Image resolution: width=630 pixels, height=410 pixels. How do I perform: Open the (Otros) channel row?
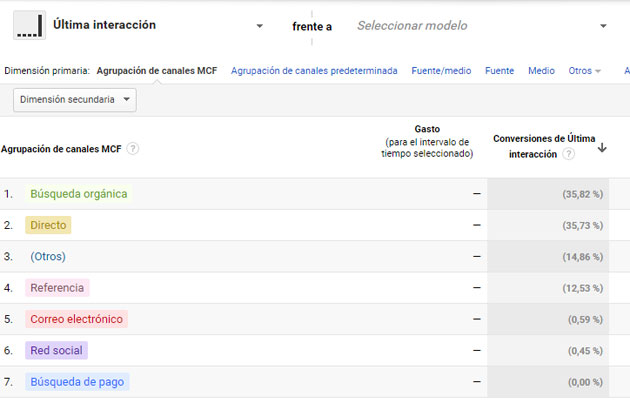point(48,257)
